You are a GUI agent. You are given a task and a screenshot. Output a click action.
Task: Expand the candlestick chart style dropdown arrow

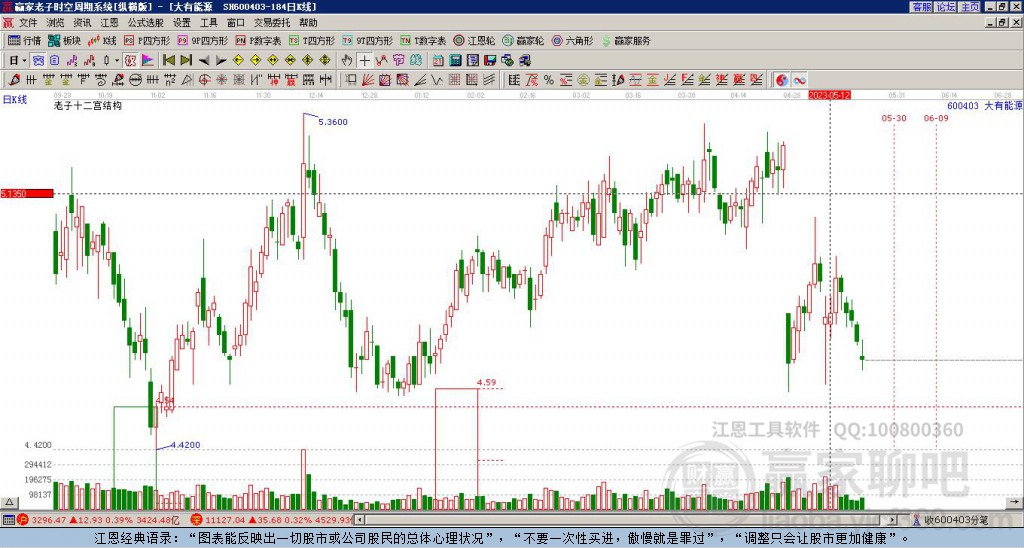(x=117, y=61)
